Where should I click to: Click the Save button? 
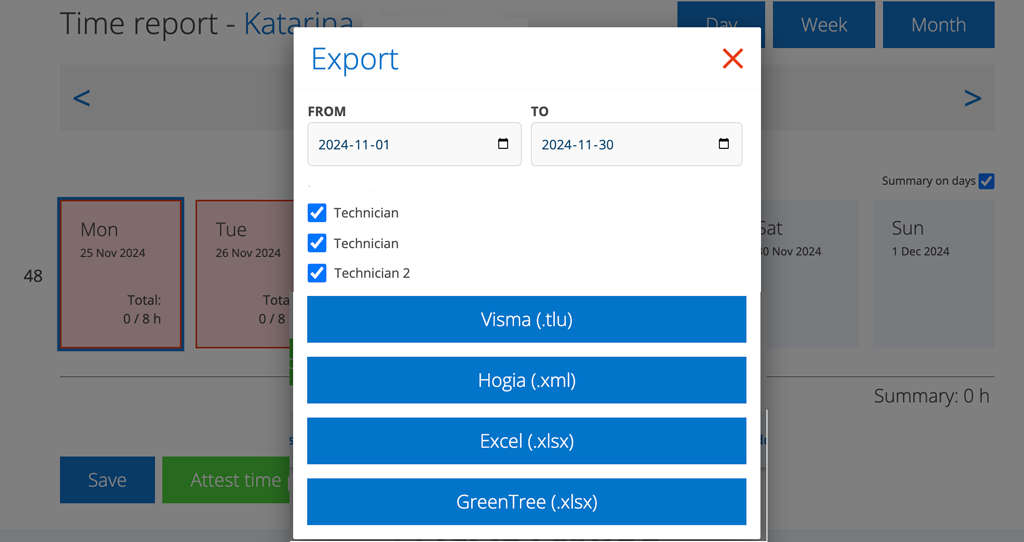(107, 480)
